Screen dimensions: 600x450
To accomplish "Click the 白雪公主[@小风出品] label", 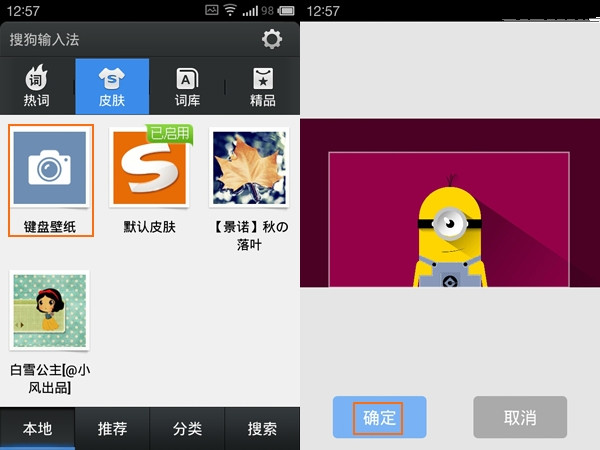I will pos(50,379).
